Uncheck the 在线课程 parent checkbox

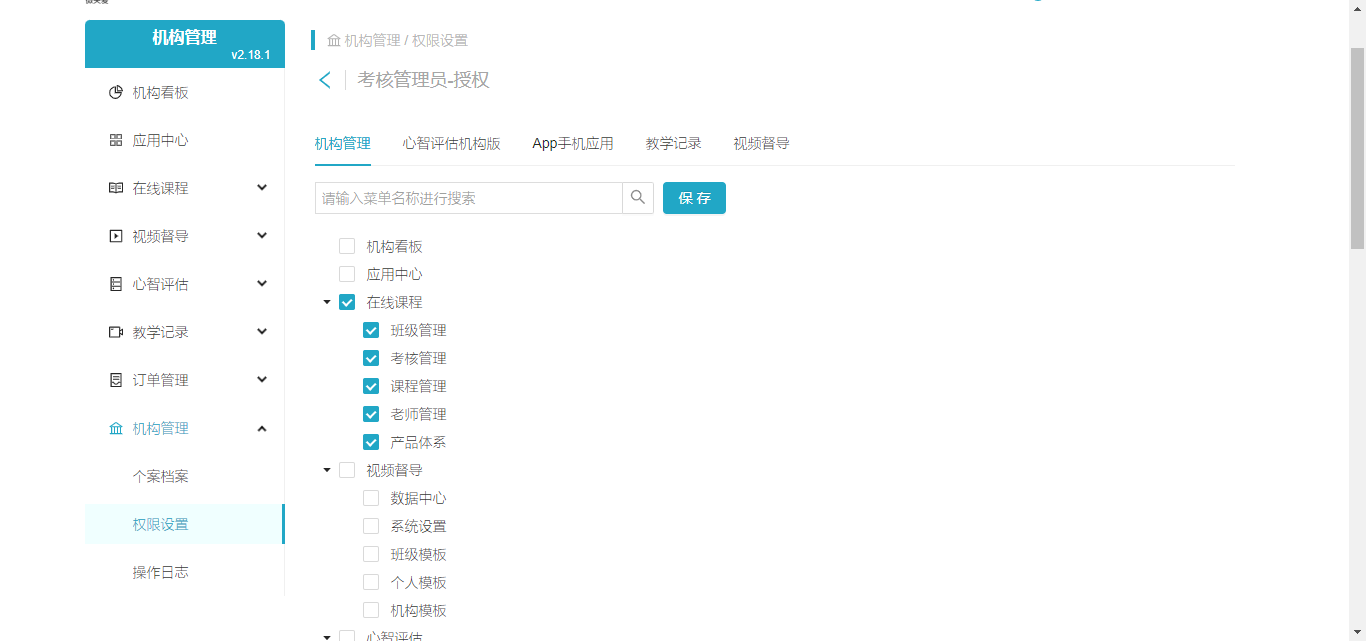coord(347,302)
